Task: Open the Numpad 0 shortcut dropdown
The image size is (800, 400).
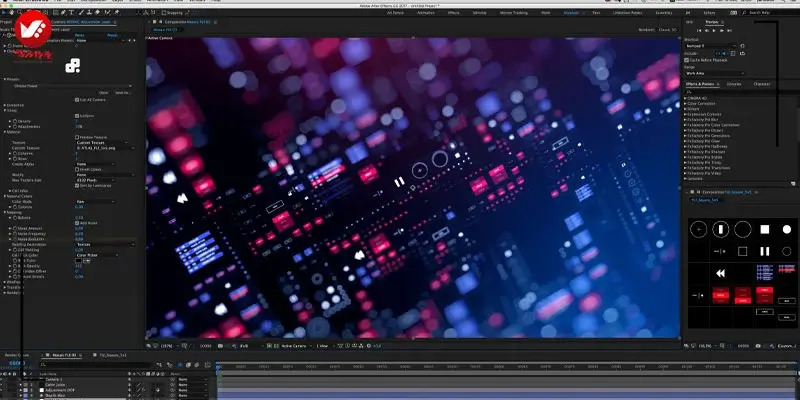Action: click(x=711, y=46)
